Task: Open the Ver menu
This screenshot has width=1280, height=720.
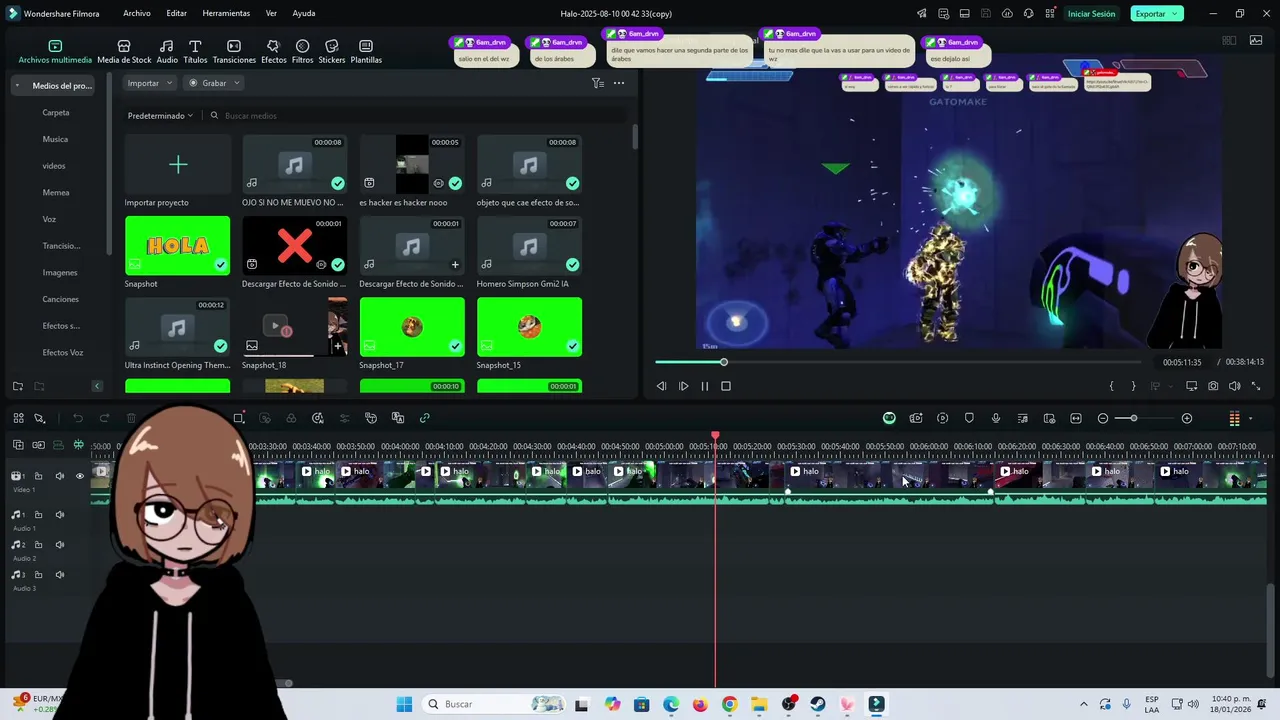Action: [271, 14]
